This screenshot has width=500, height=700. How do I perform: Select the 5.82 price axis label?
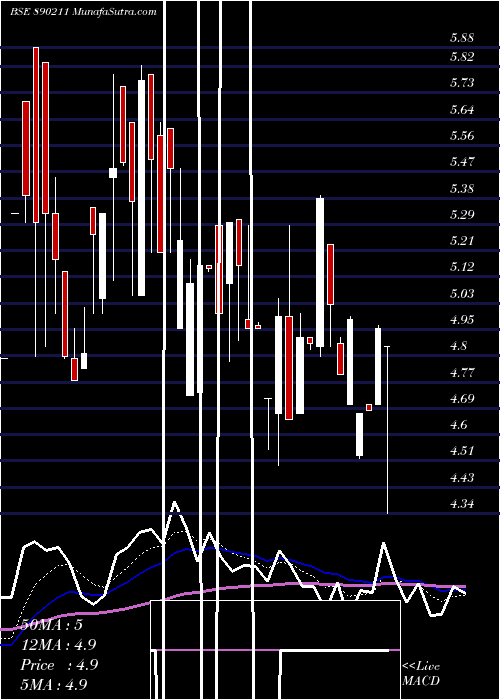tap(462, 57)
